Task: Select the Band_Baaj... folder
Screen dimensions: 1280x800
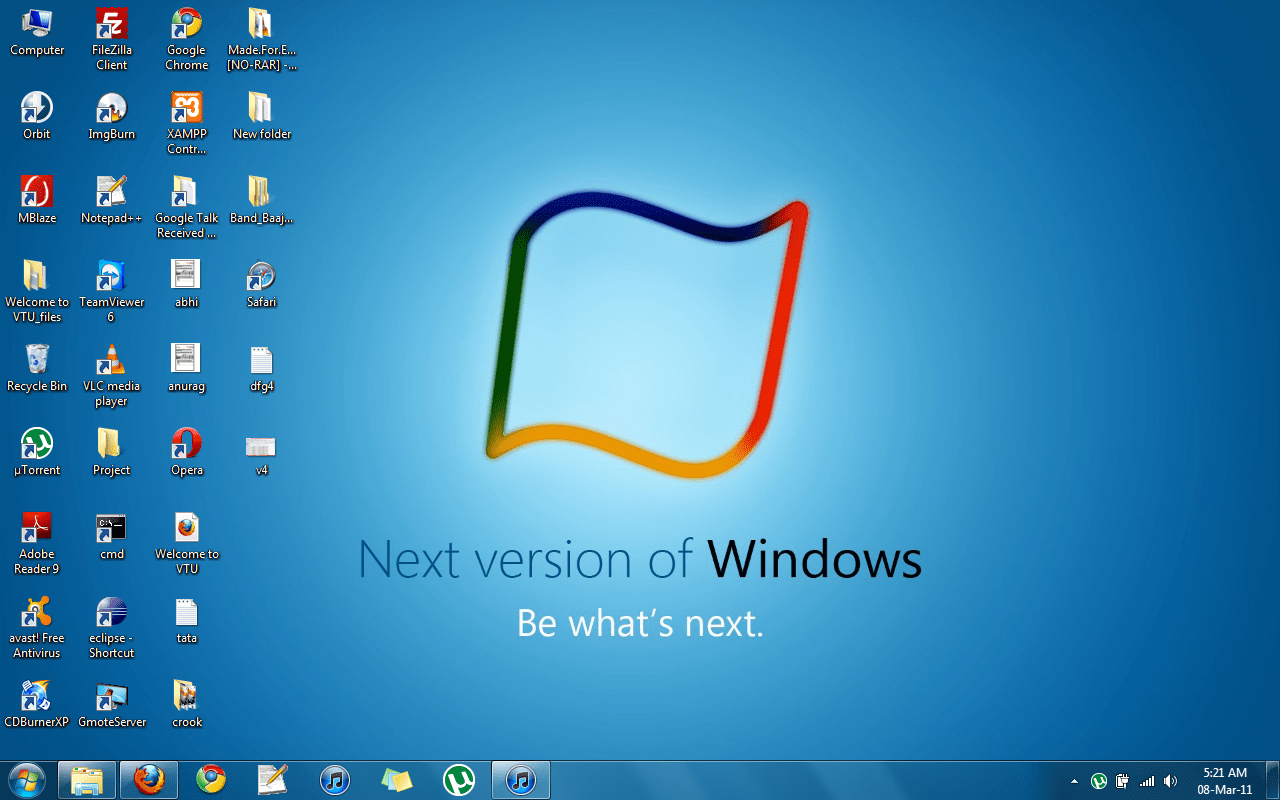Action: point(261,200)
